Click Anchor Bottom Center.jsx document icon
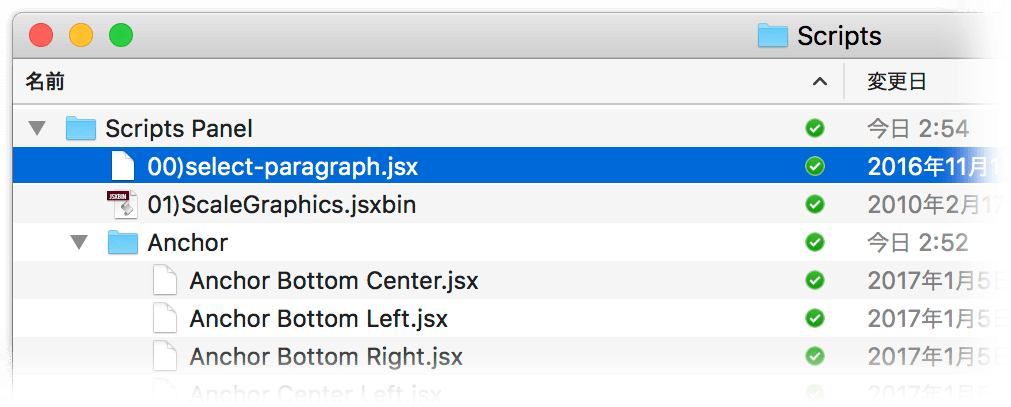The width and height of the screenshot is (1011, 407). point(164,281)
